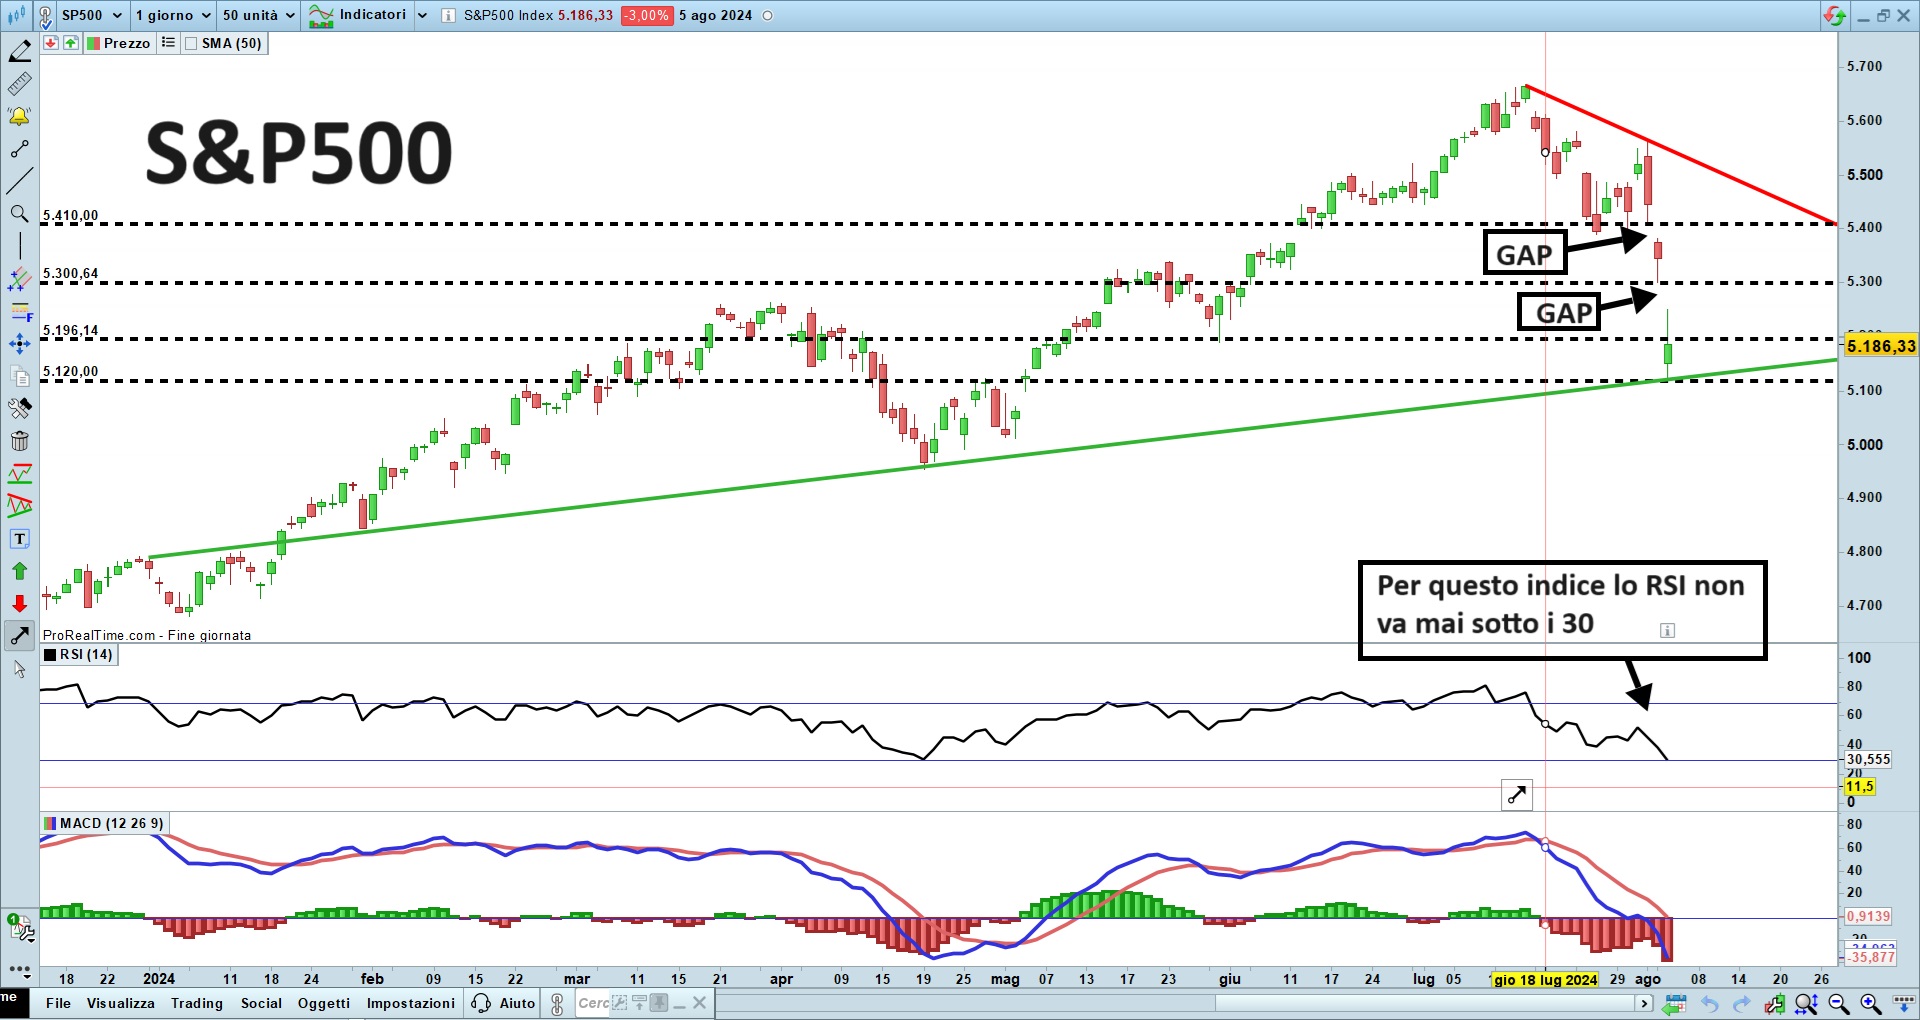
Task: Click the sync refresh icon top right
Action: 1834,15
